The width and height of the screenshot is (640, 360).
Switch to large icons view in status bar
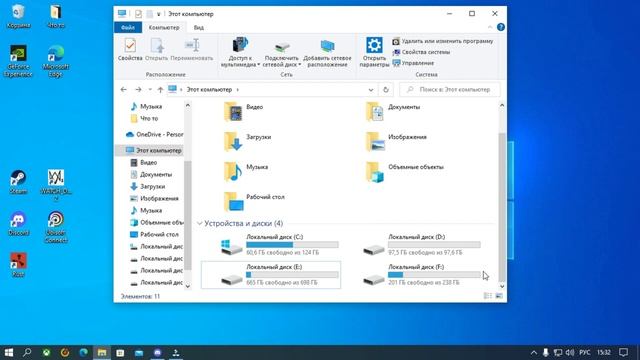pyautogui.click(x=499, y=296)
